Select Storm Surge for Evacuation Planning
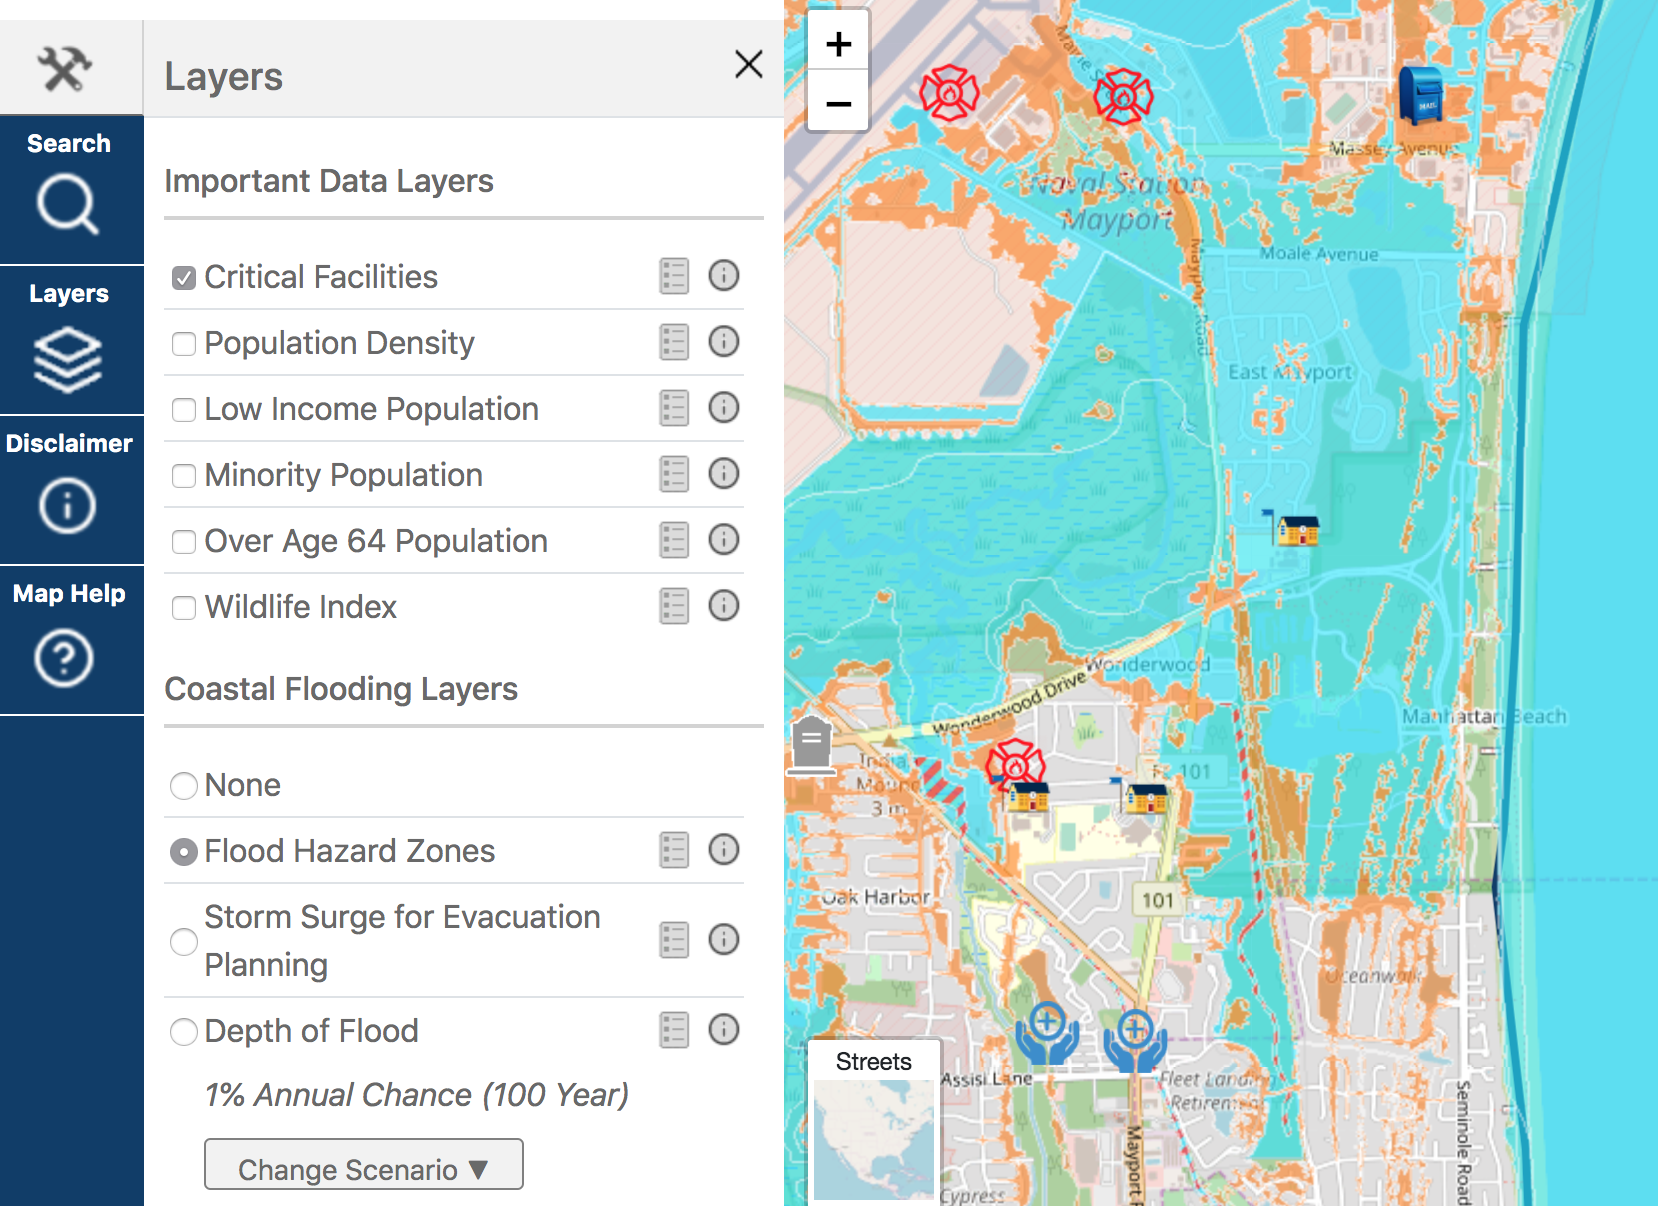1658x1206 pixels. [x=184, y=941]
